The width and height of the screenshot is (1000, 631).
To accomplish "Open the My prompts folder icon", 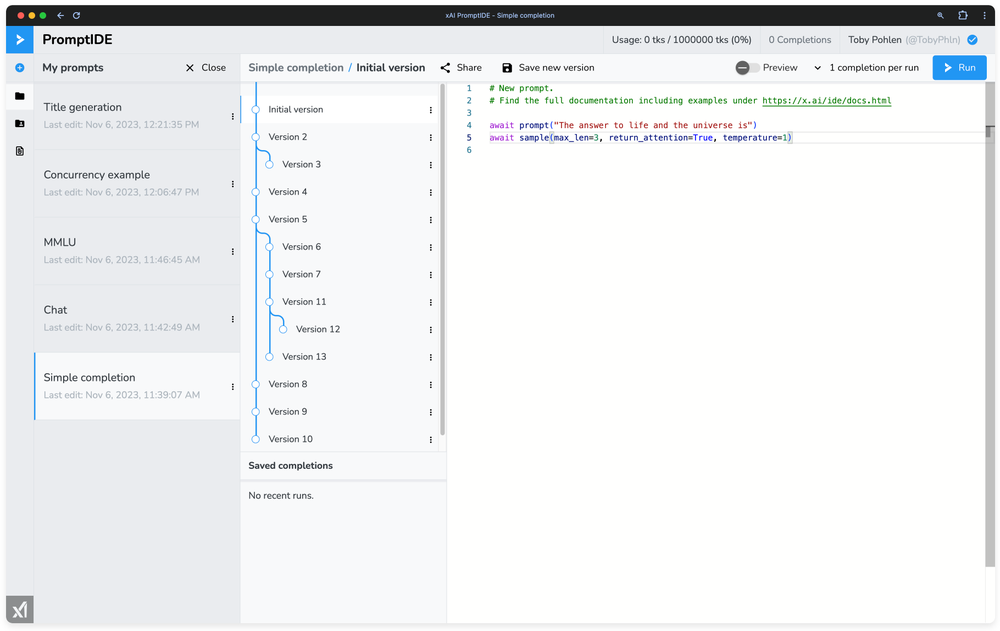I will click(19, 96).
